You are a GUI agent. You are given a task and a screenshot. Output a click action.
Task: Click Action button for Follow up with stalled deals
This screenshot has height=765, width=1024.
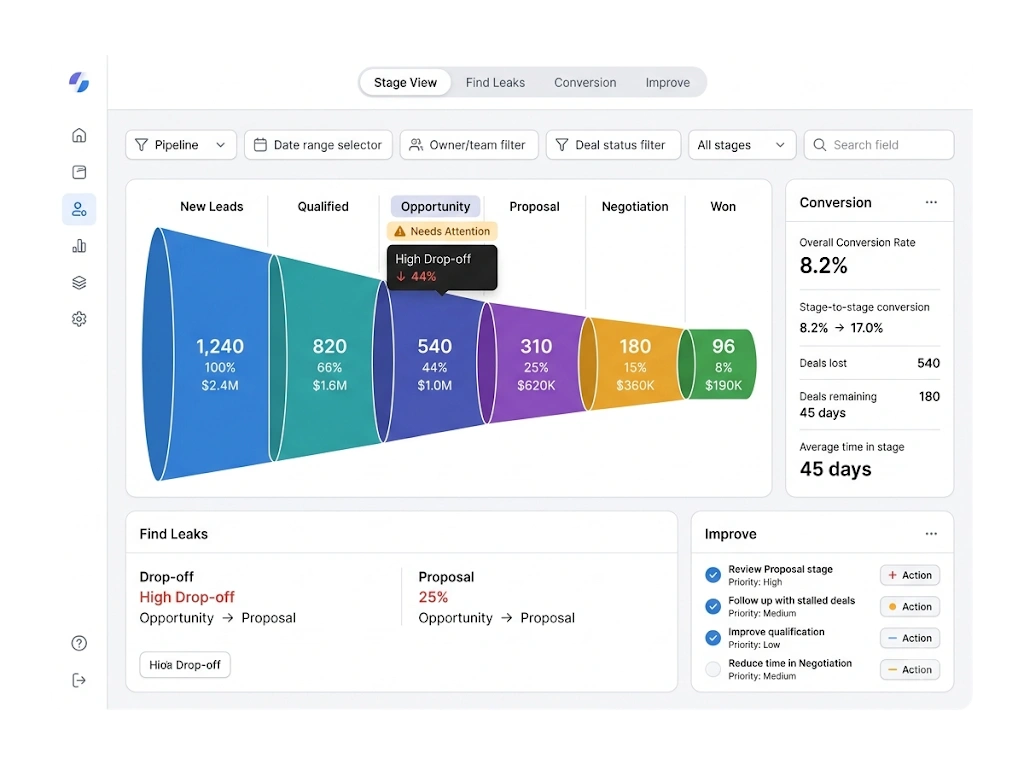(x=910, y=607)
